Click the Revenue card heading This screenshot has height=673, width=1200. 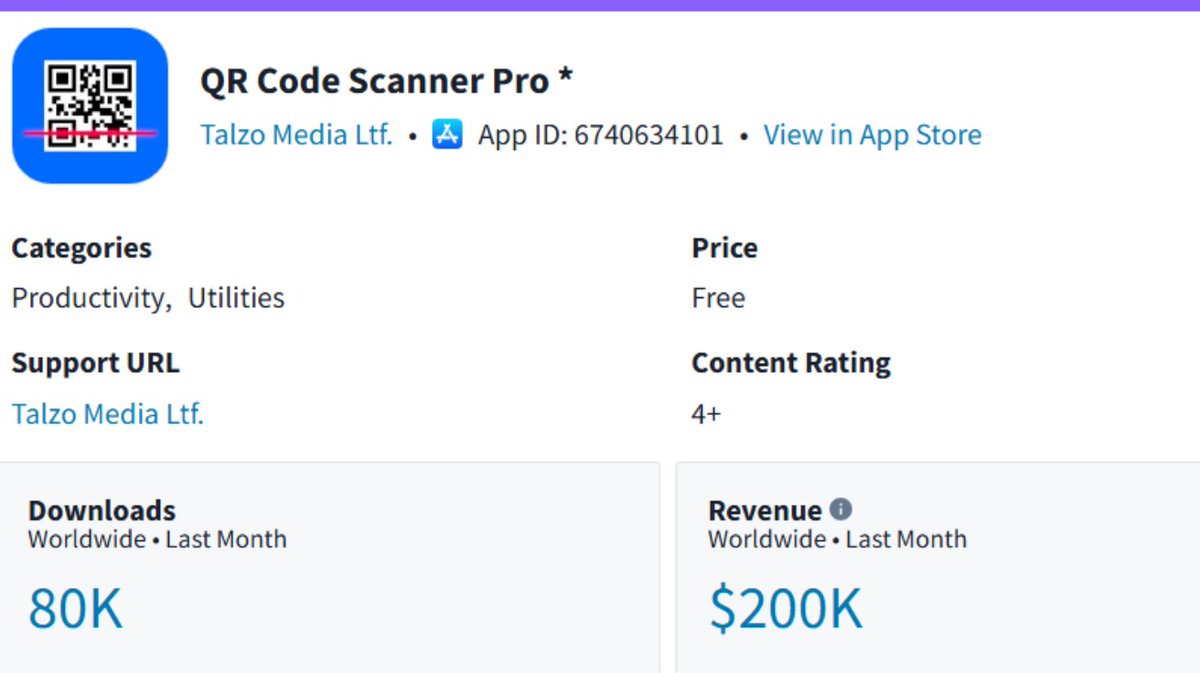[x=765, y=510]
